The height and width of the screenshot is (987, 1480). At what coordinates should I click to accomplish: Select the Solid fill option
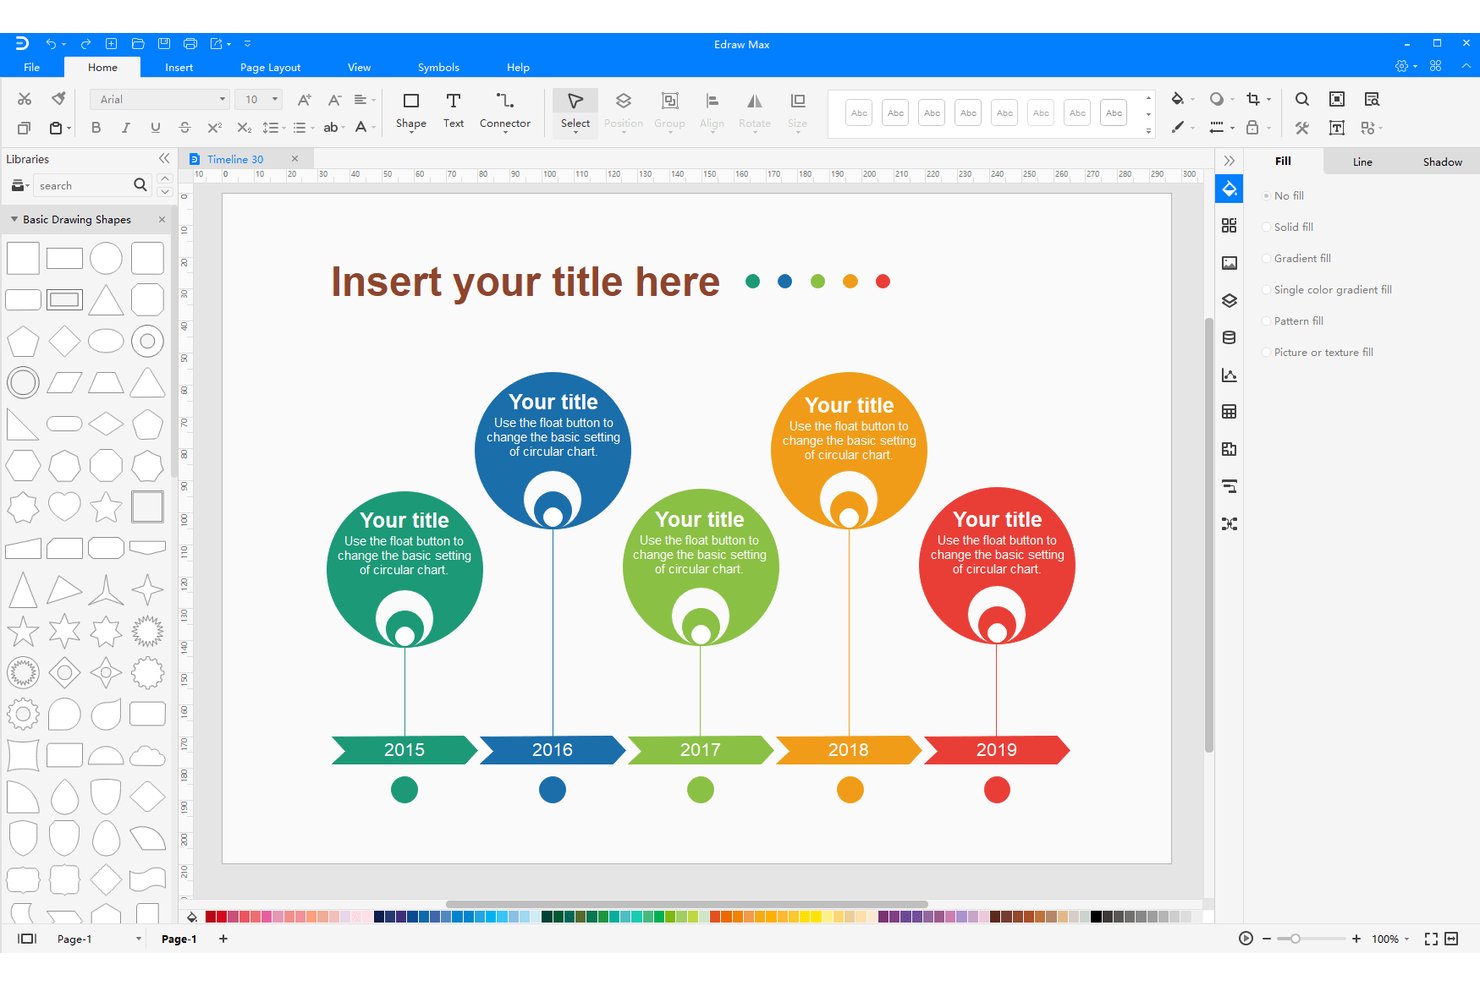click(x=1288, y=227)
